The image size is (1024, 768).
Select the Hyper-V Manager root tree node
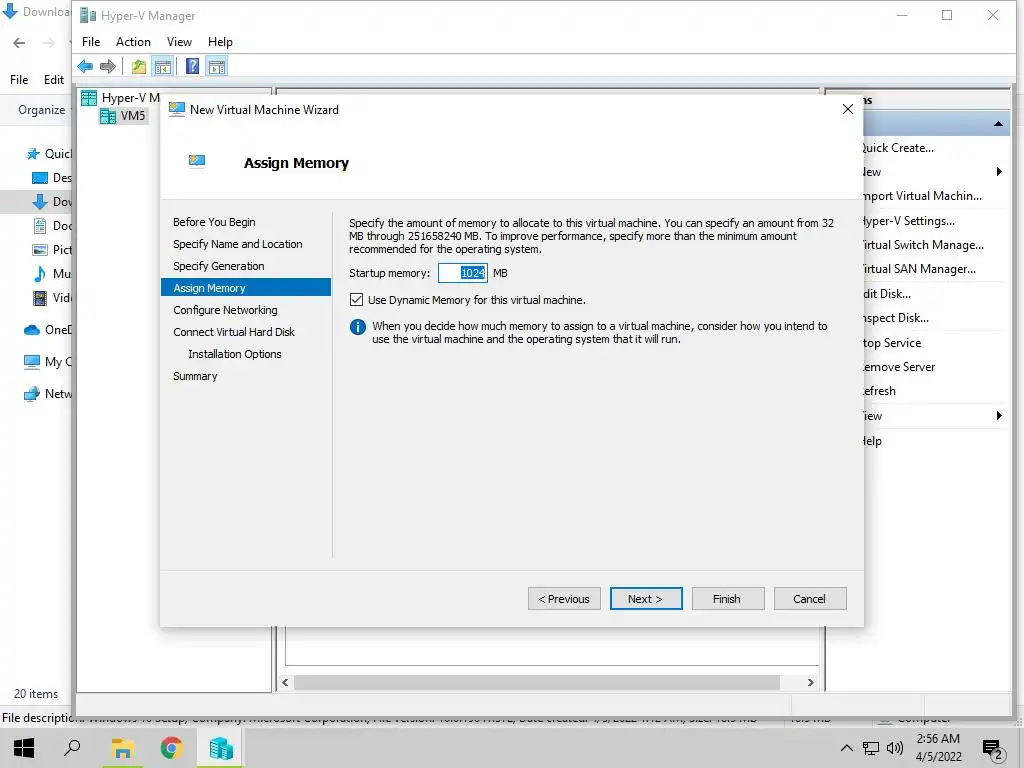(120, 98)
